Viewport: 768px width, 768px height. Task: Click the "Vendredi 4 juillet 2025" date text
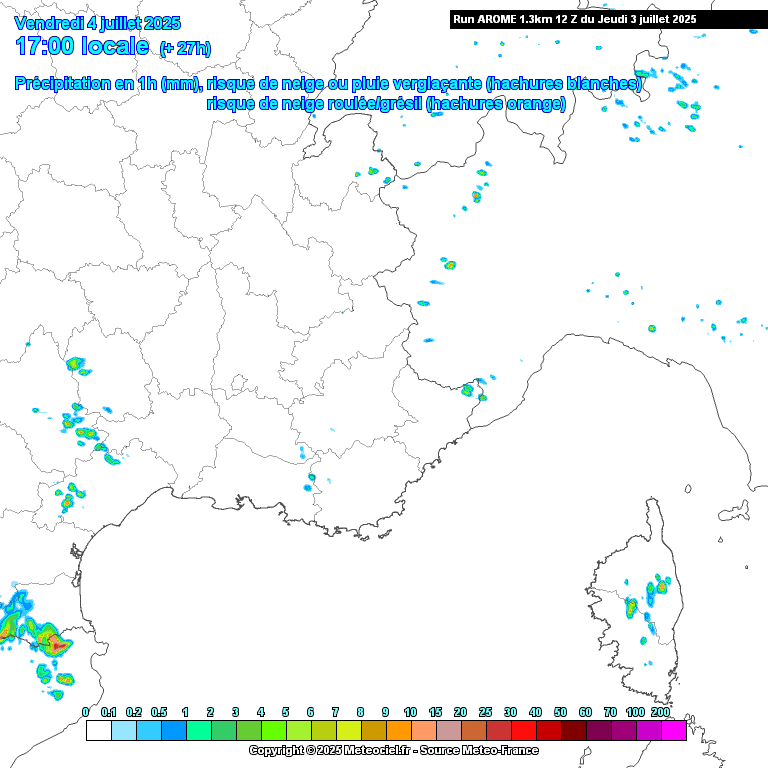point(97,23)
